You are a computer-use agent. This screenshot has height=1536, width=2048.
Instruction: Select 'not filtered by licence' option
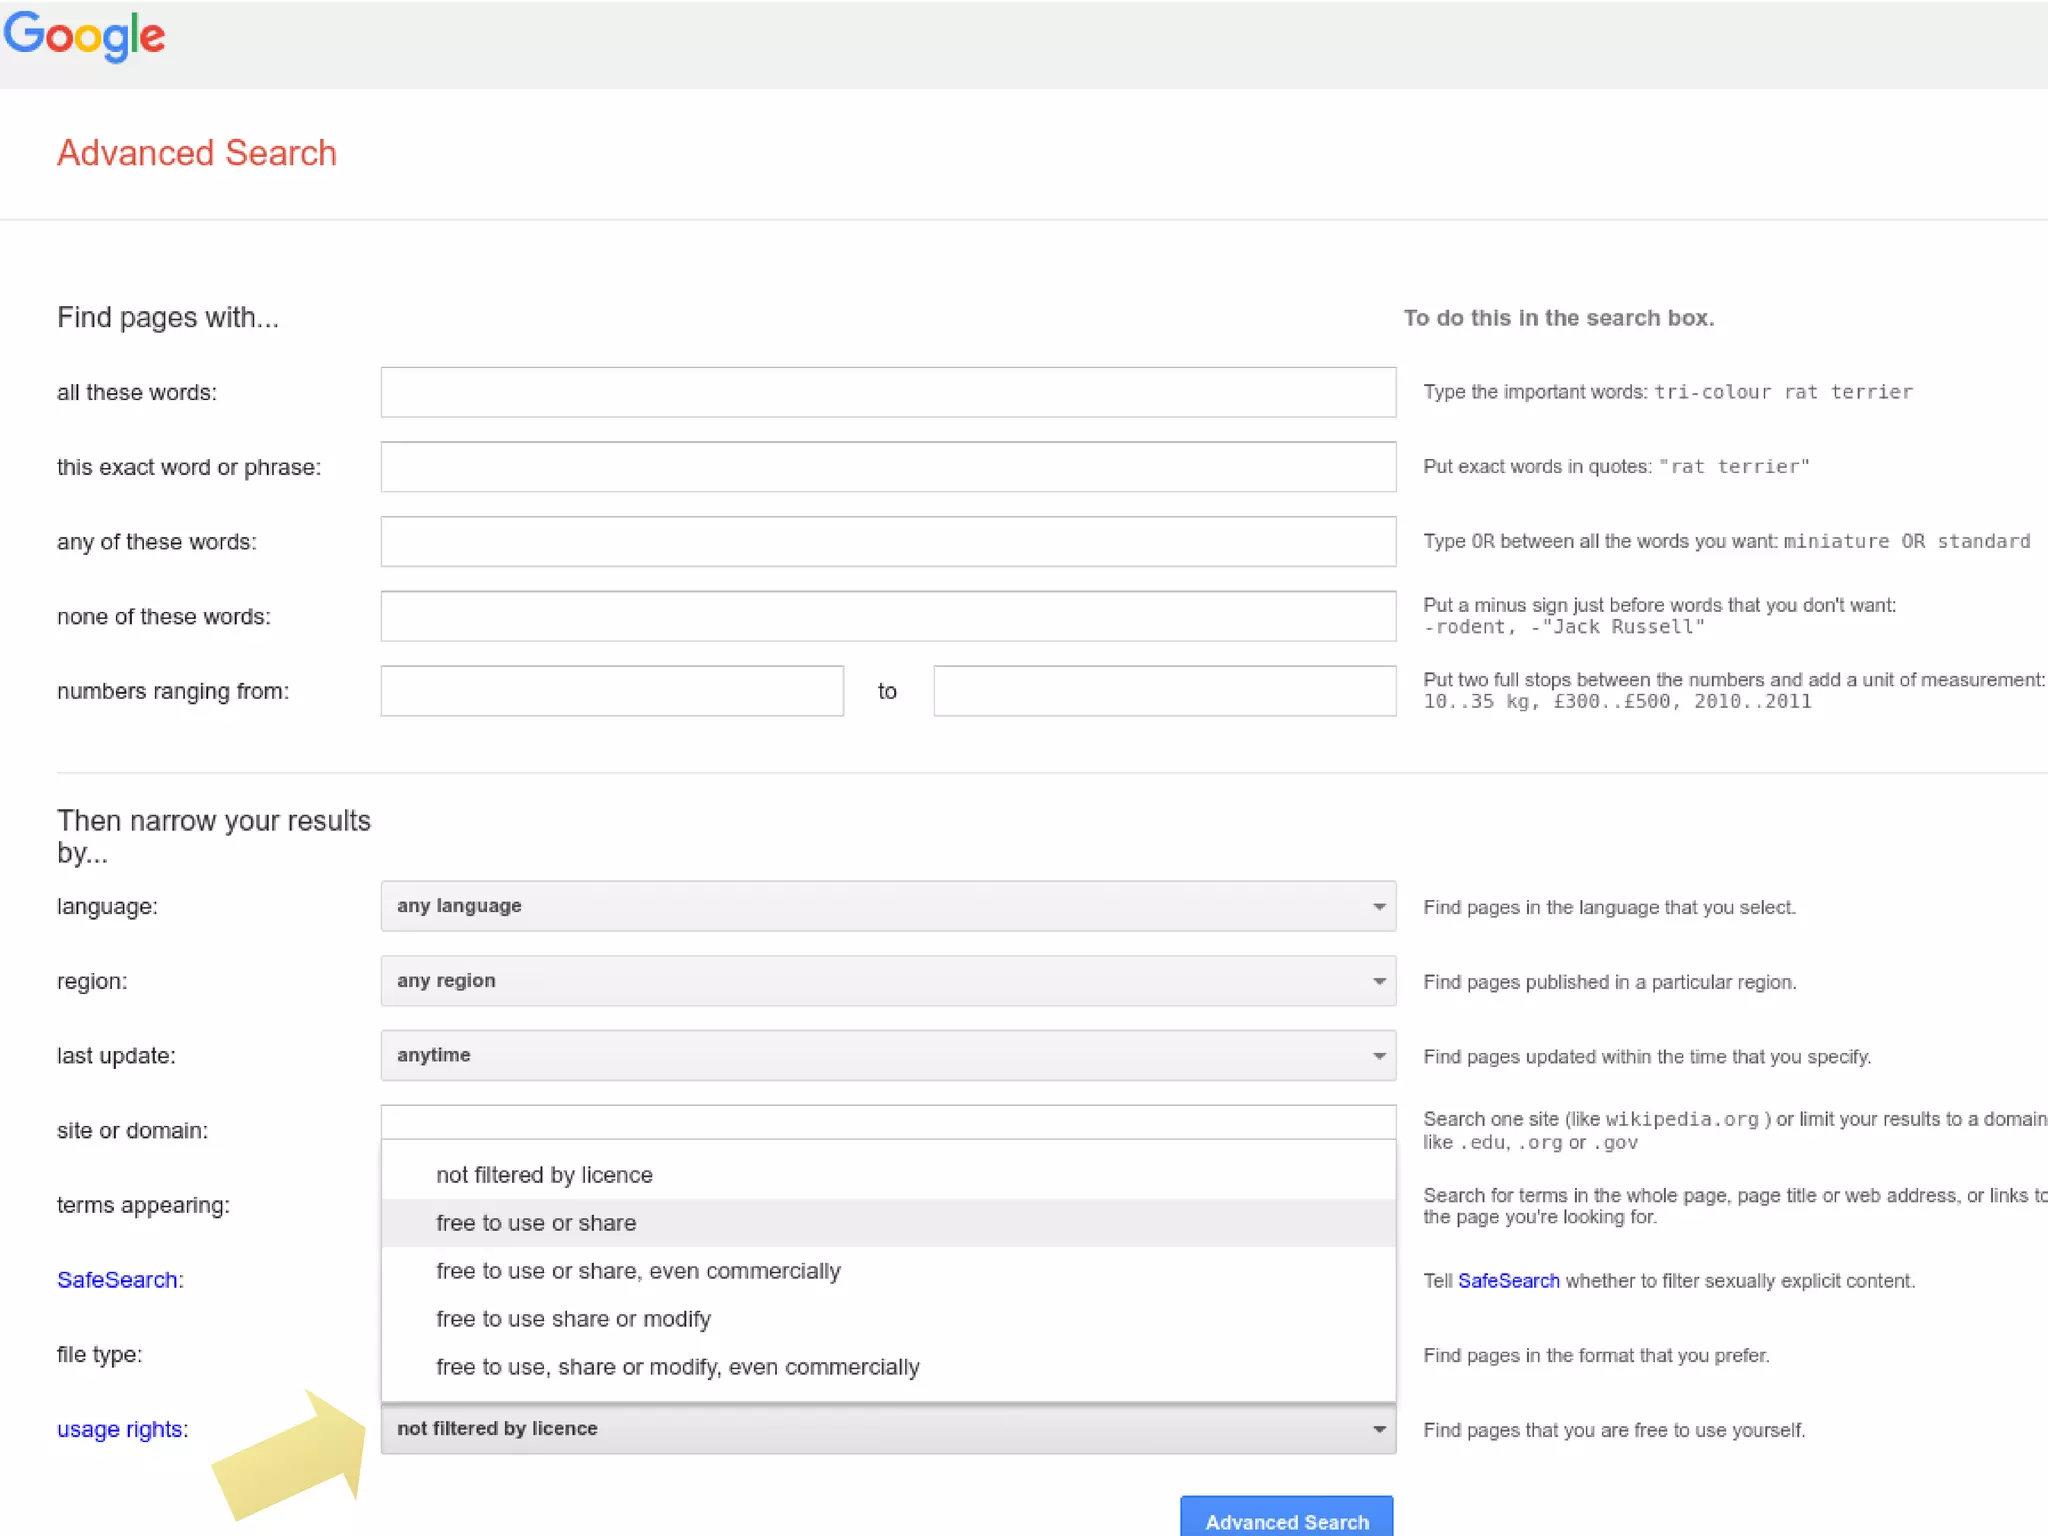click(544, 1175)
